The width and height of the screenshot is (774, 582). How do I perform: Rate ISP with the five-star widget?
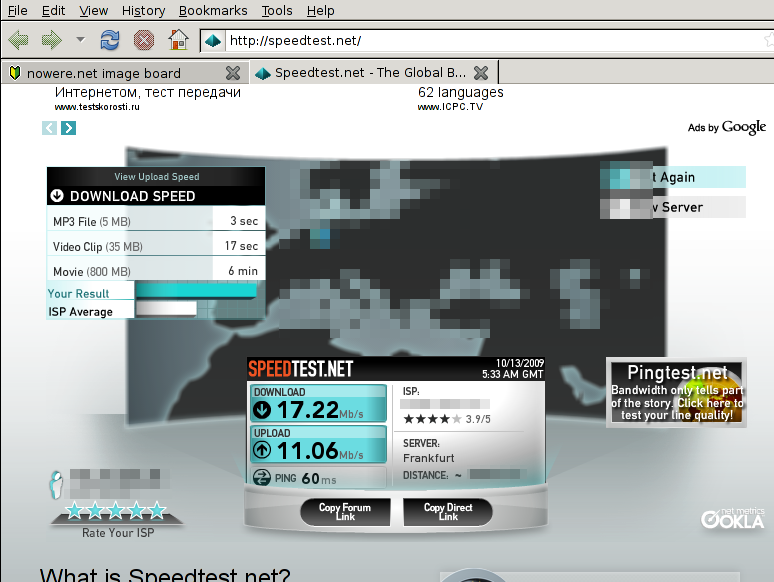(116, 510)
